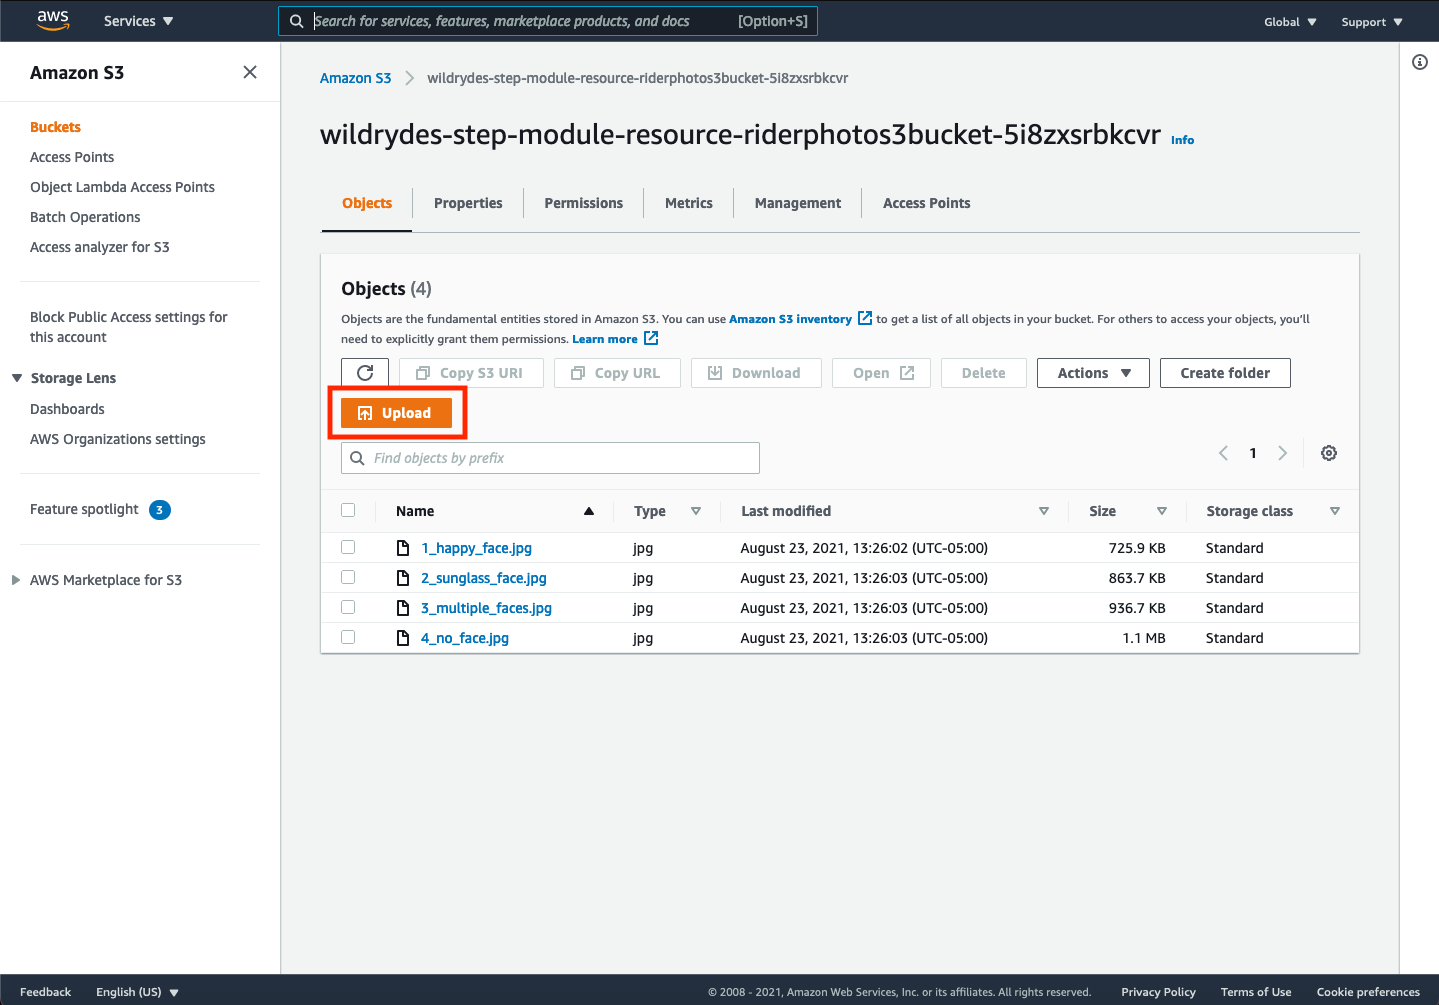Image resolution: width=1439 pixels, height=1005 pixels.
Task: Open the info panel icon at right edge
Action: pos(1419,62)
